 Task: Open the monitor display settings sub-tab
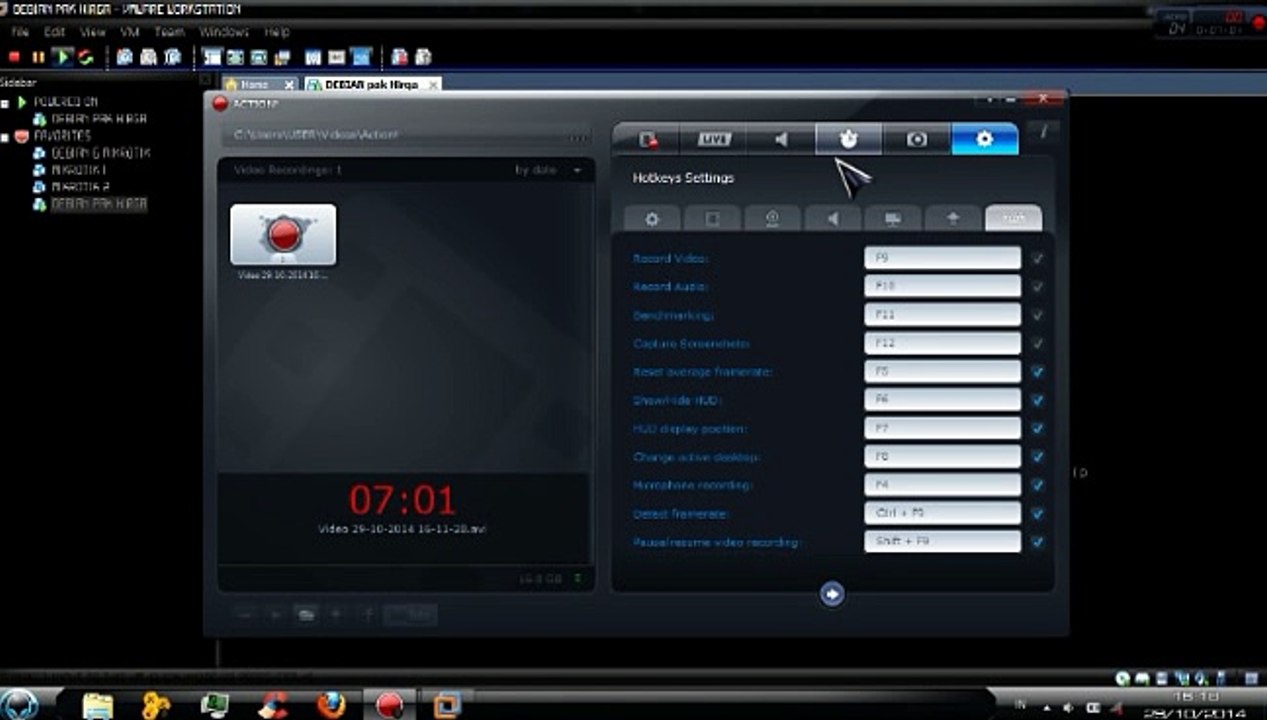pyautogui.click(x=892, y=218)
